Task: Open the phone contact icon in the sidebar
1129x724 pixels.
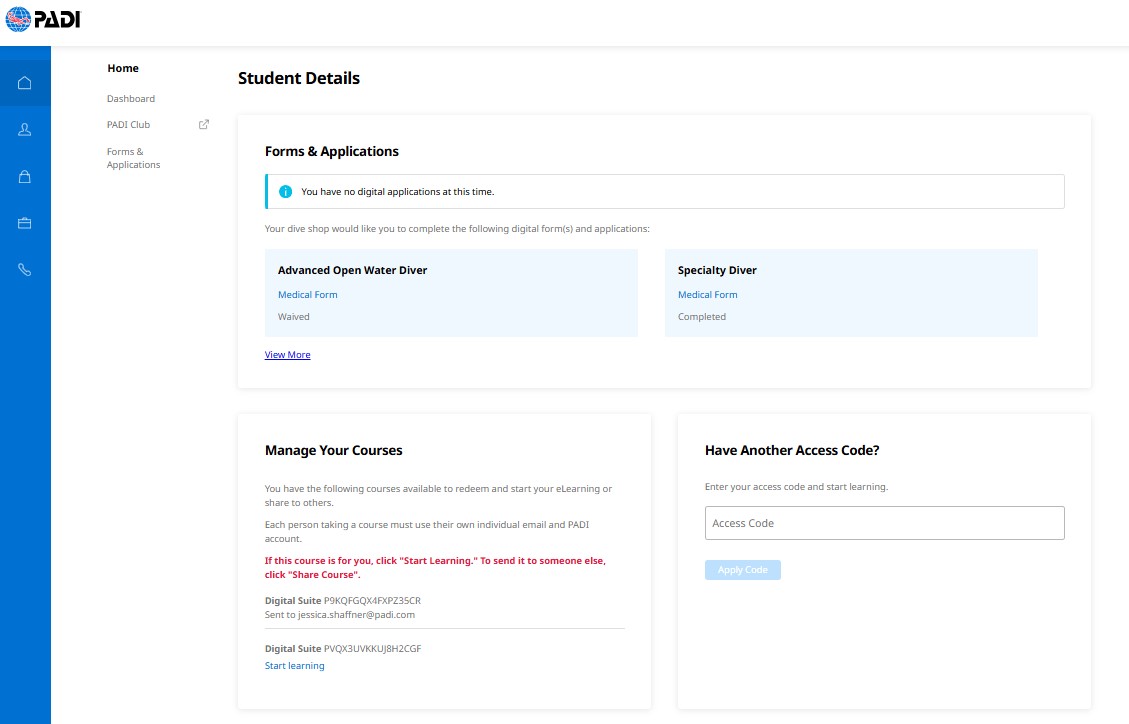Action: click(25, 270)
